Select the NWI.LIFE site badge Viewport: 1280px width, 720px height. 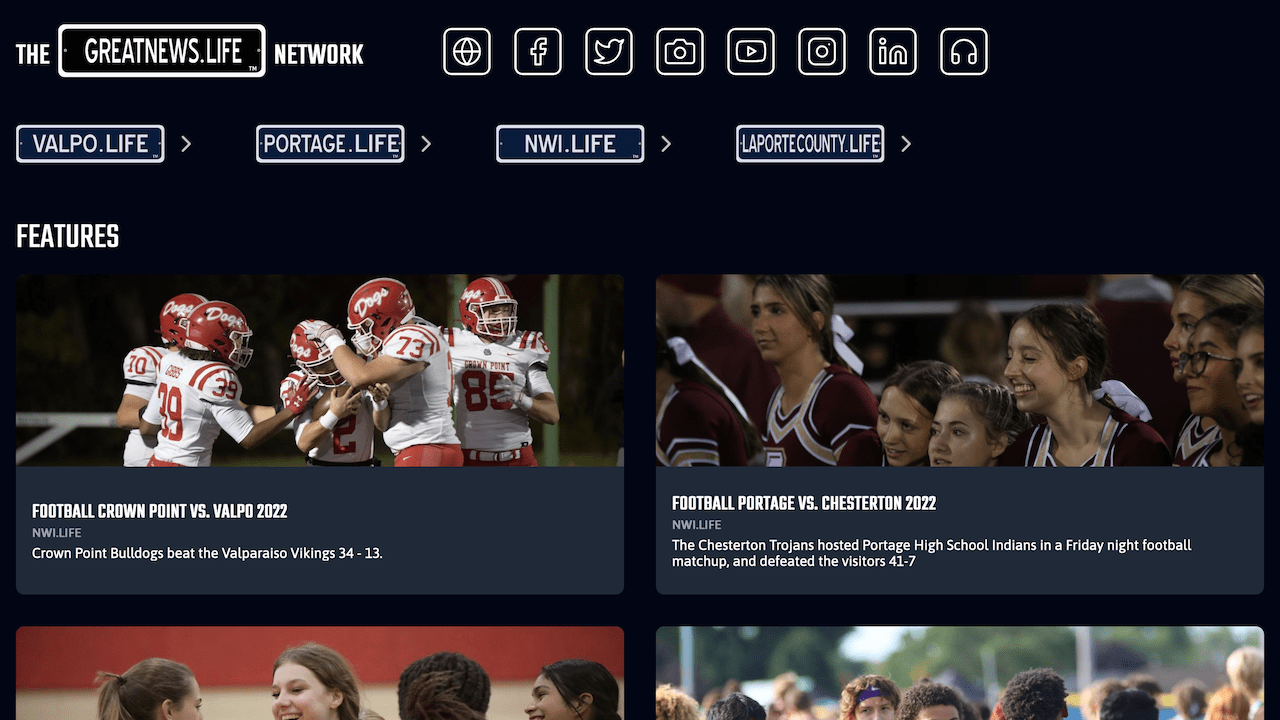point(570,144)
